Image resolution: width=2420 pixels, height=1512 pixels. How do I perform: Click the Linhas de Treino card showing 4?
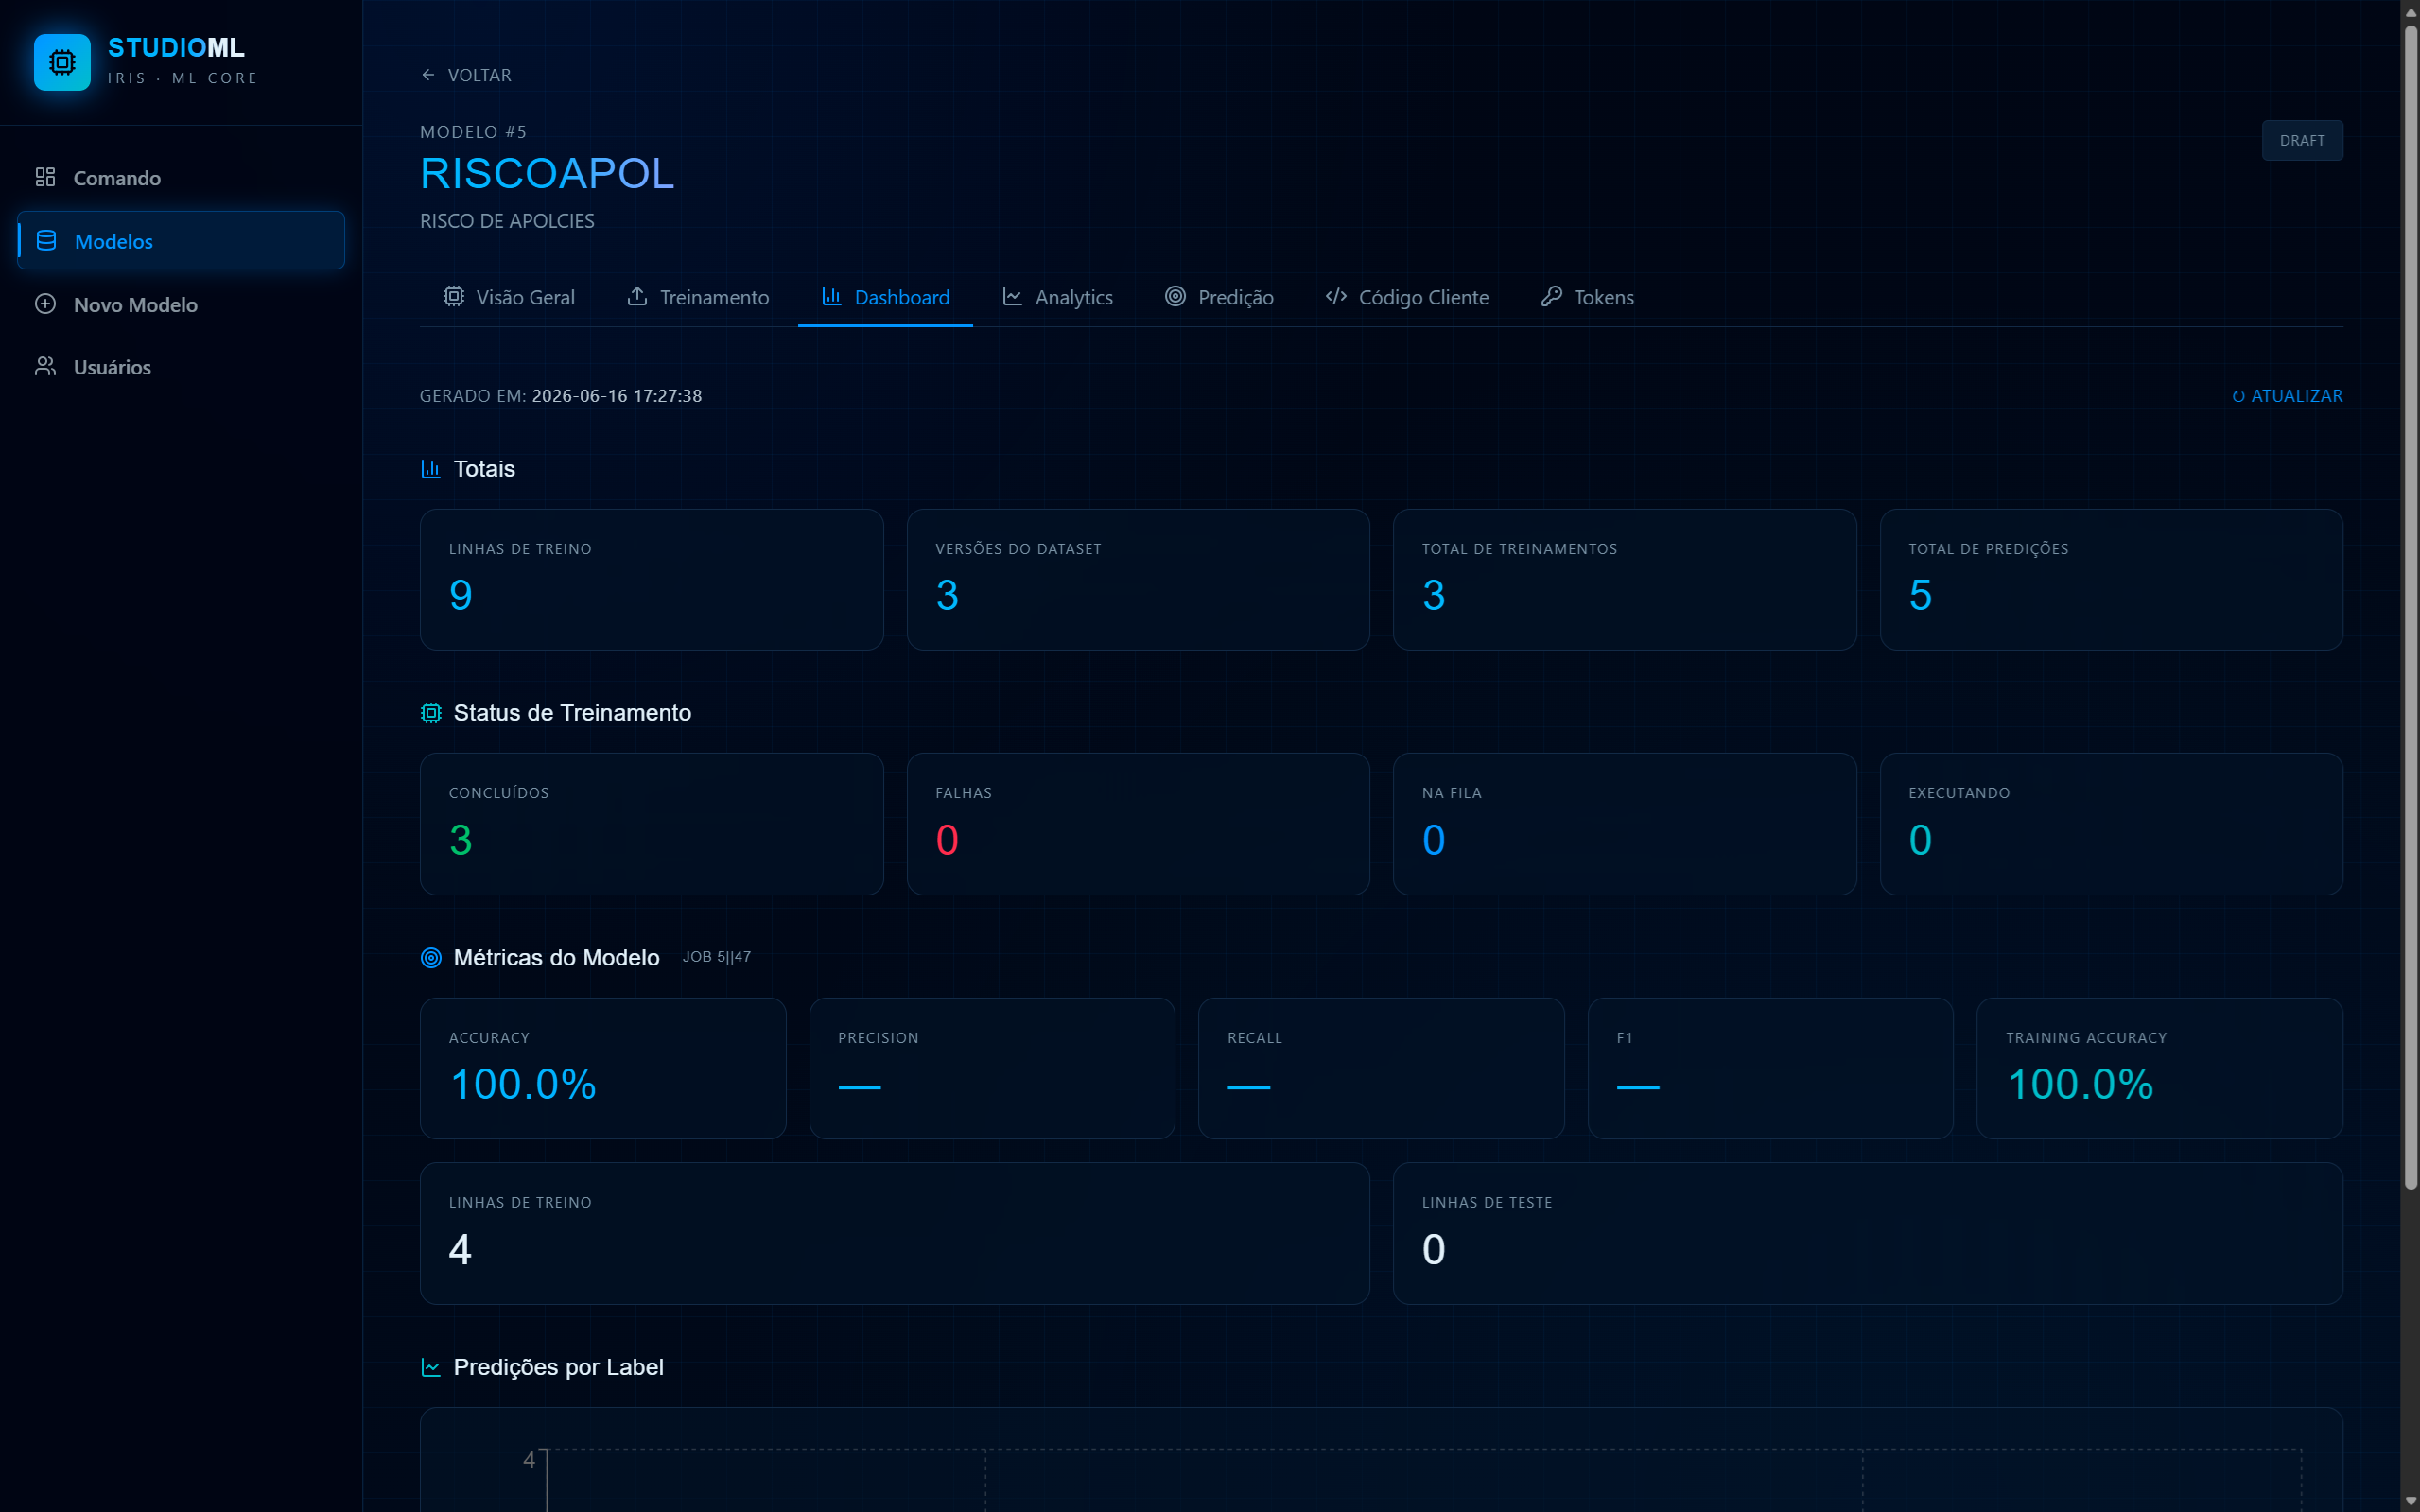pyautogui.click(x=895, y=1233)
